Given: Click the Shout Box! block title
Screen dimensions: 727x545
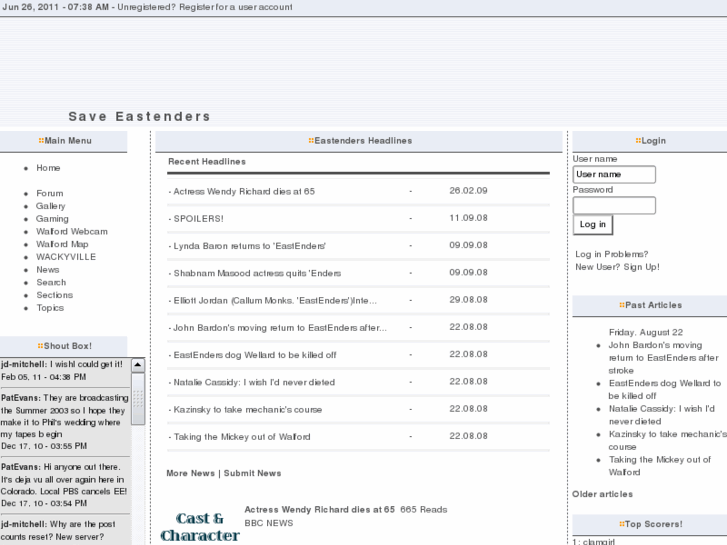Looking at the screenshot, I should 68,346.
